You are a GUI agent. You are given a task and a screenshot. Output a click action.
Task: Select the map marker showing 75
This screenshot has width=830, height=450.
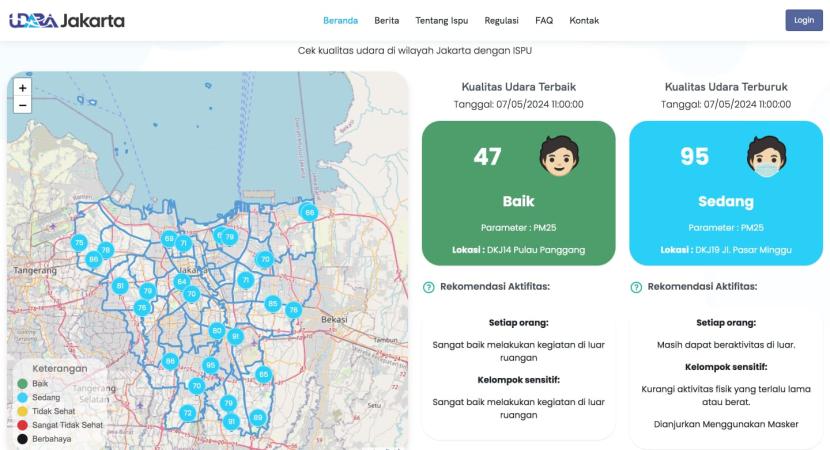79,243
